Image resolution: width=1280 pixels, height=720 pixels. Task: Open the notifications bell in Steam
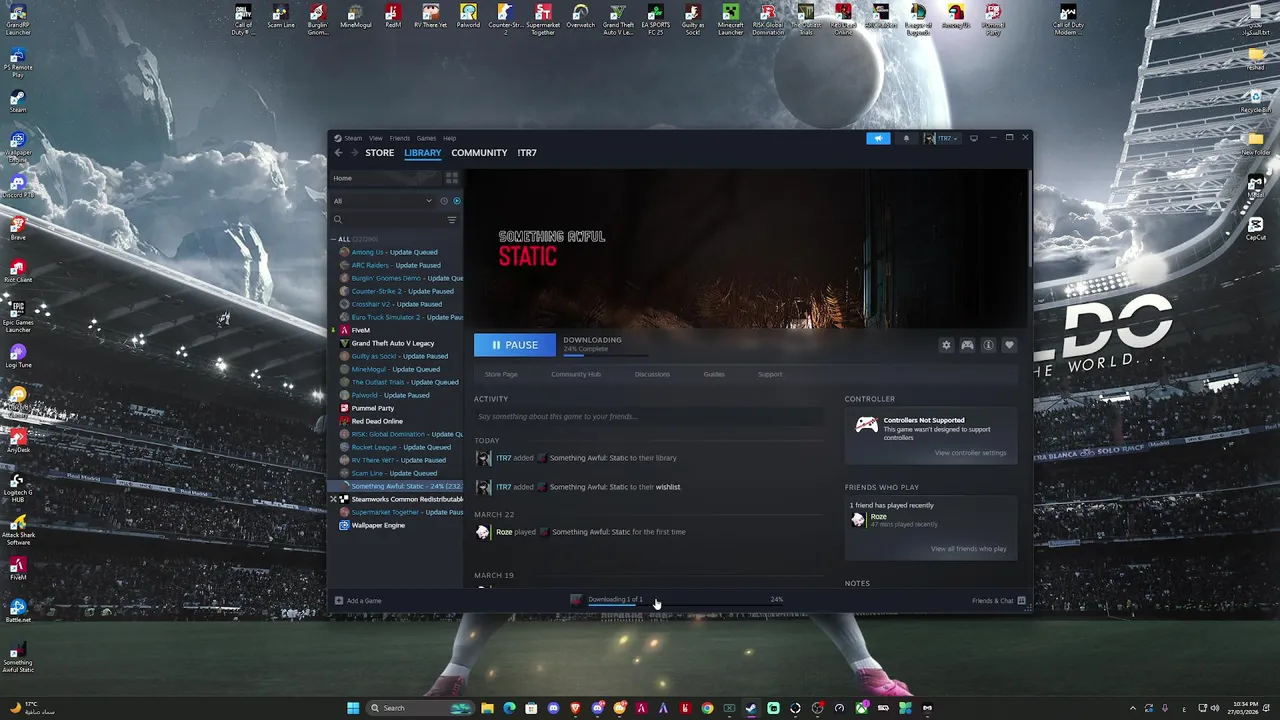906,138
